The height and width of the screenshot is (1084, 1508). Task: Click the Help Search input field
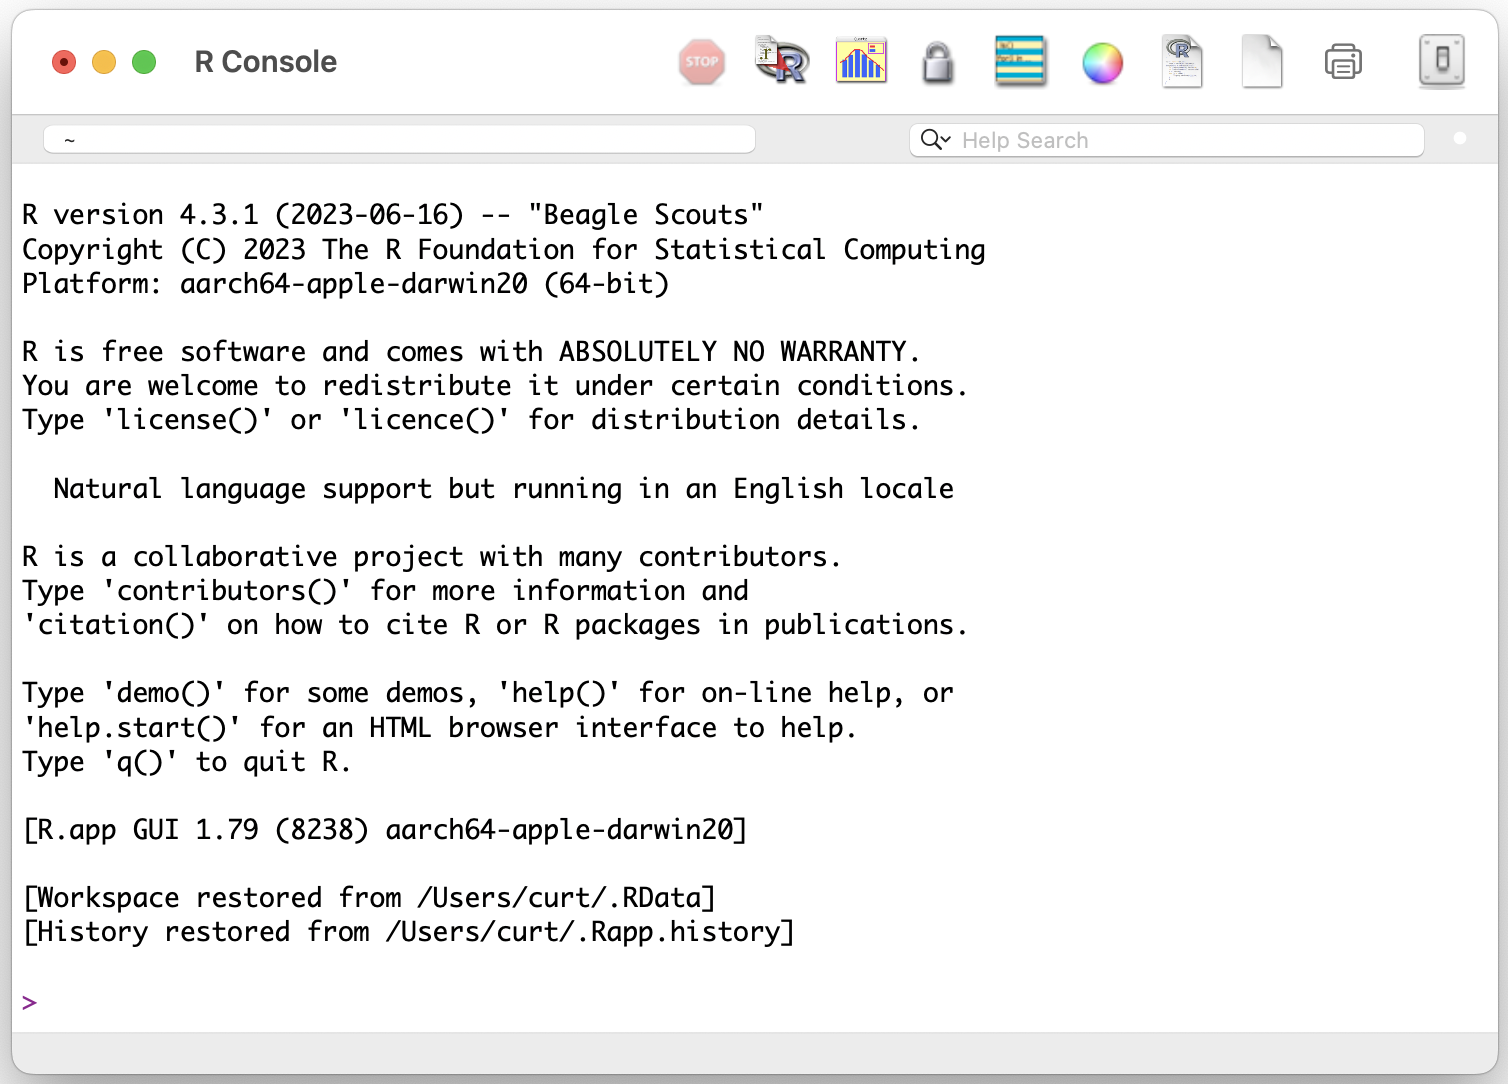(1166, 140)
